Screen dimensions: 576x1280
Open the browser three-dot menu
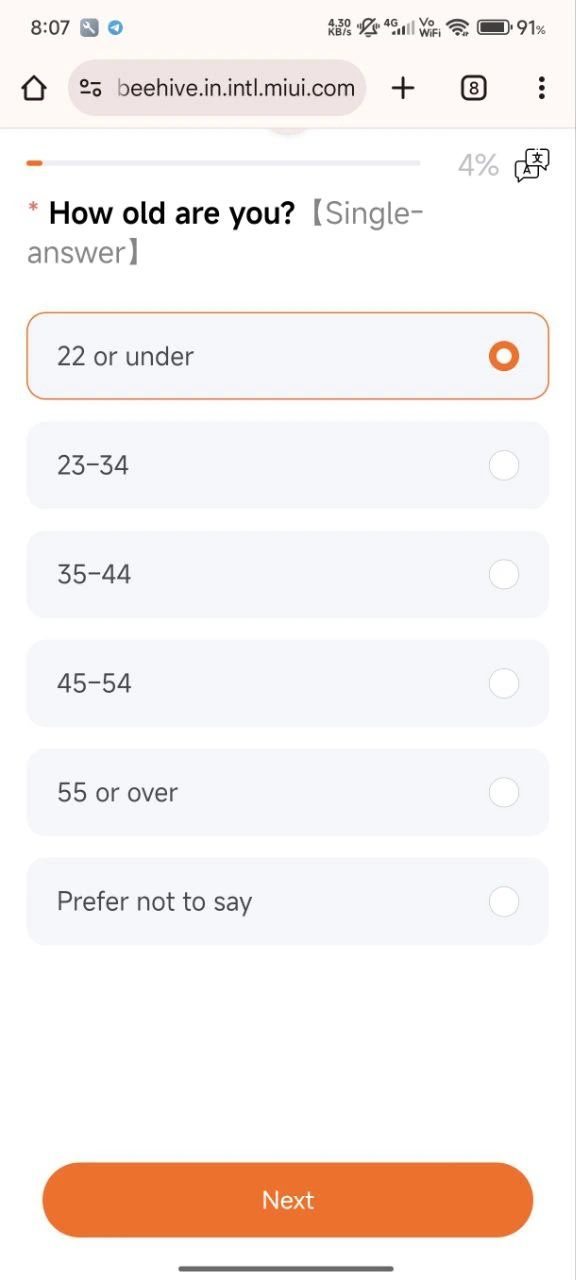tap(541, 88)
